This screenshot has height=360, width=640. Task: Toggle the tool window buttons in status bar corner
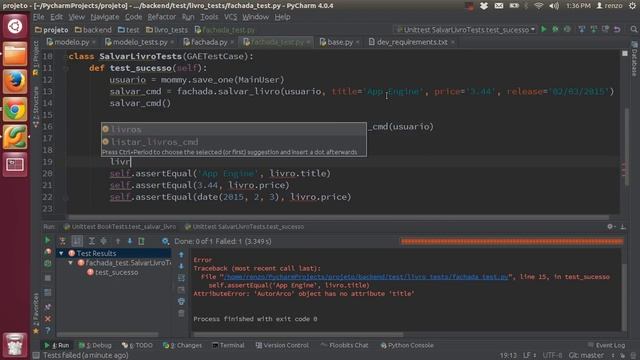point(36,355)
